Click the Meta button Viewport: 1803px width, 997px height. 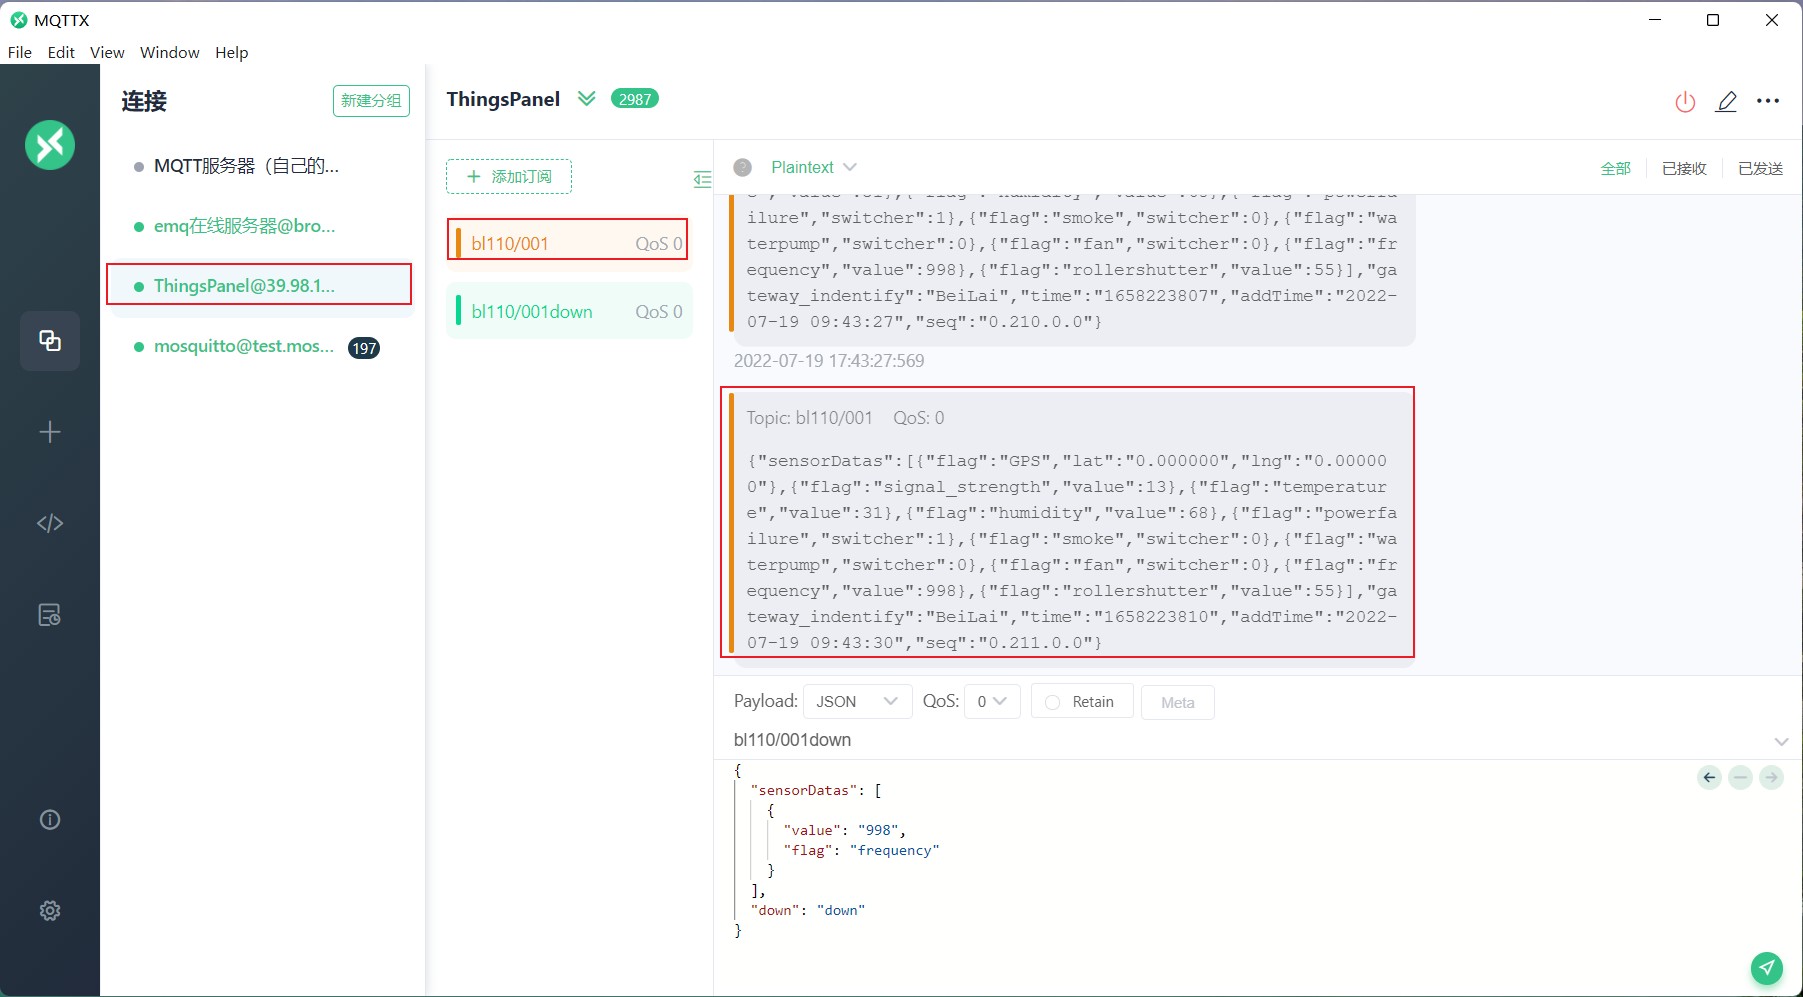coord(1177,702)
